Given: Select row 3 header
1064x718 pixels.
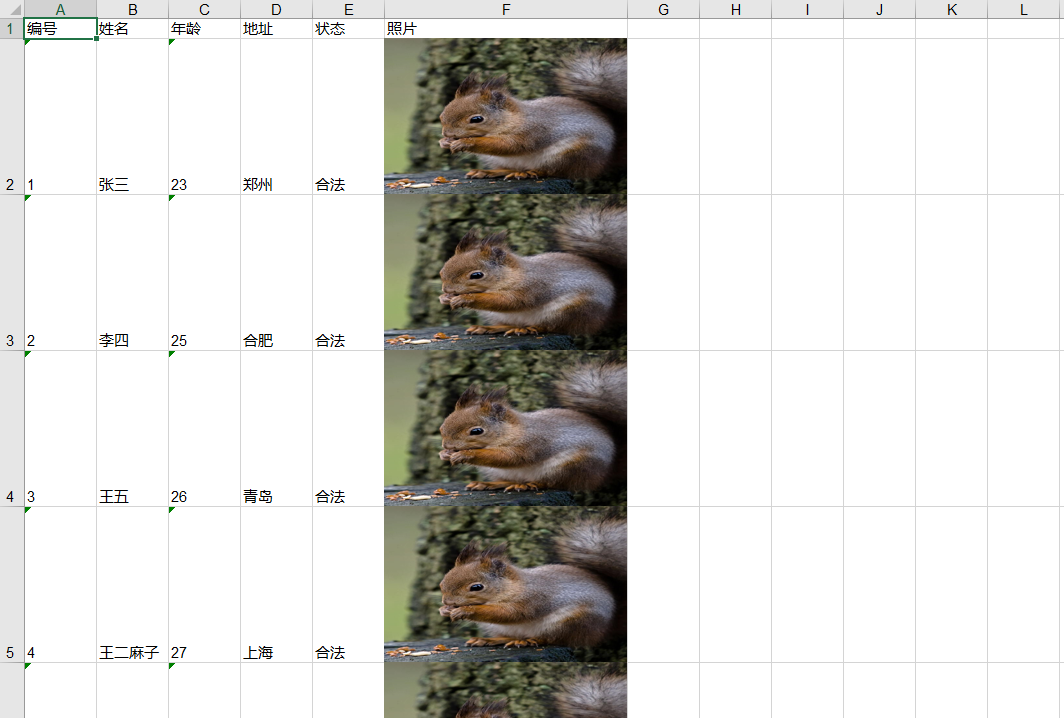Looking at the screenshot, I should tap(12, 273).
